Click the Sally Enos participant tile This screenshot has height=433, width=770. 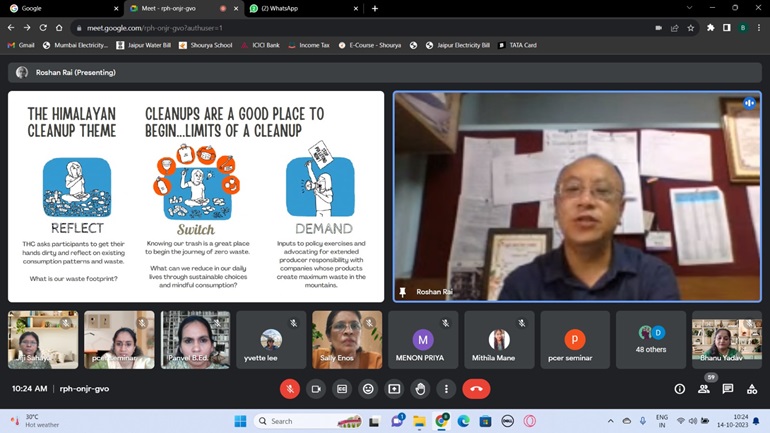click(346, 340)
